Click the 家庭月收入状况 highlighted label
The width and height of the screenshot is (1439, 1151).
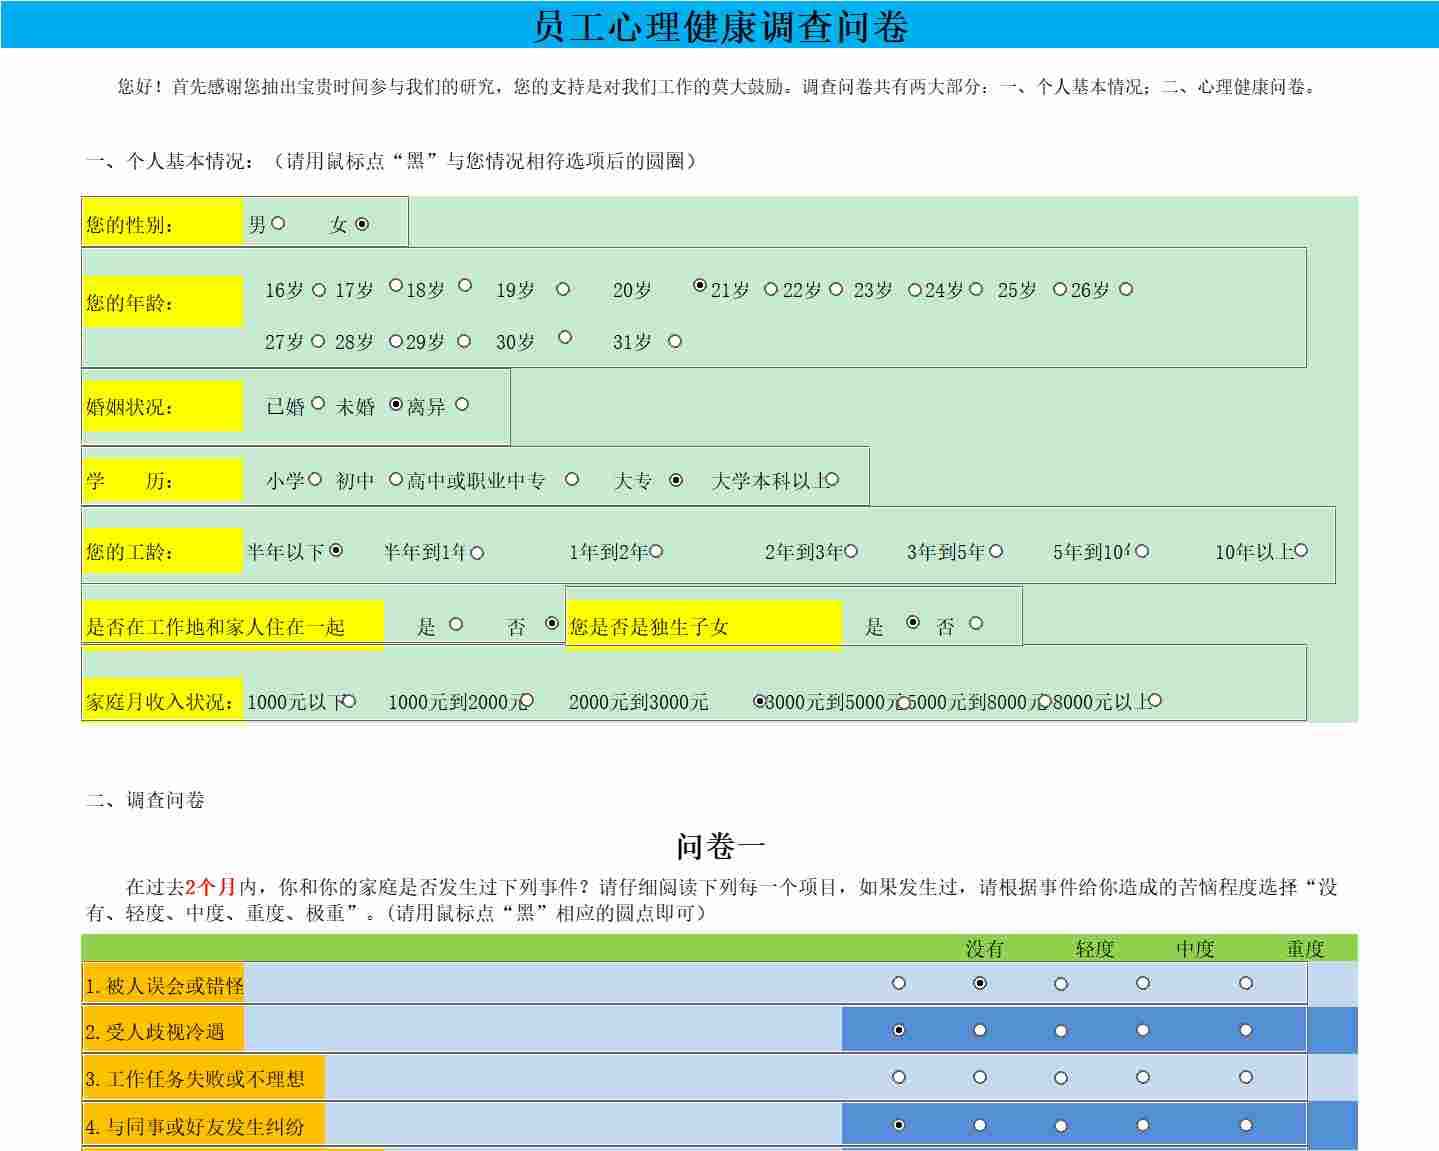coord(160,701)
